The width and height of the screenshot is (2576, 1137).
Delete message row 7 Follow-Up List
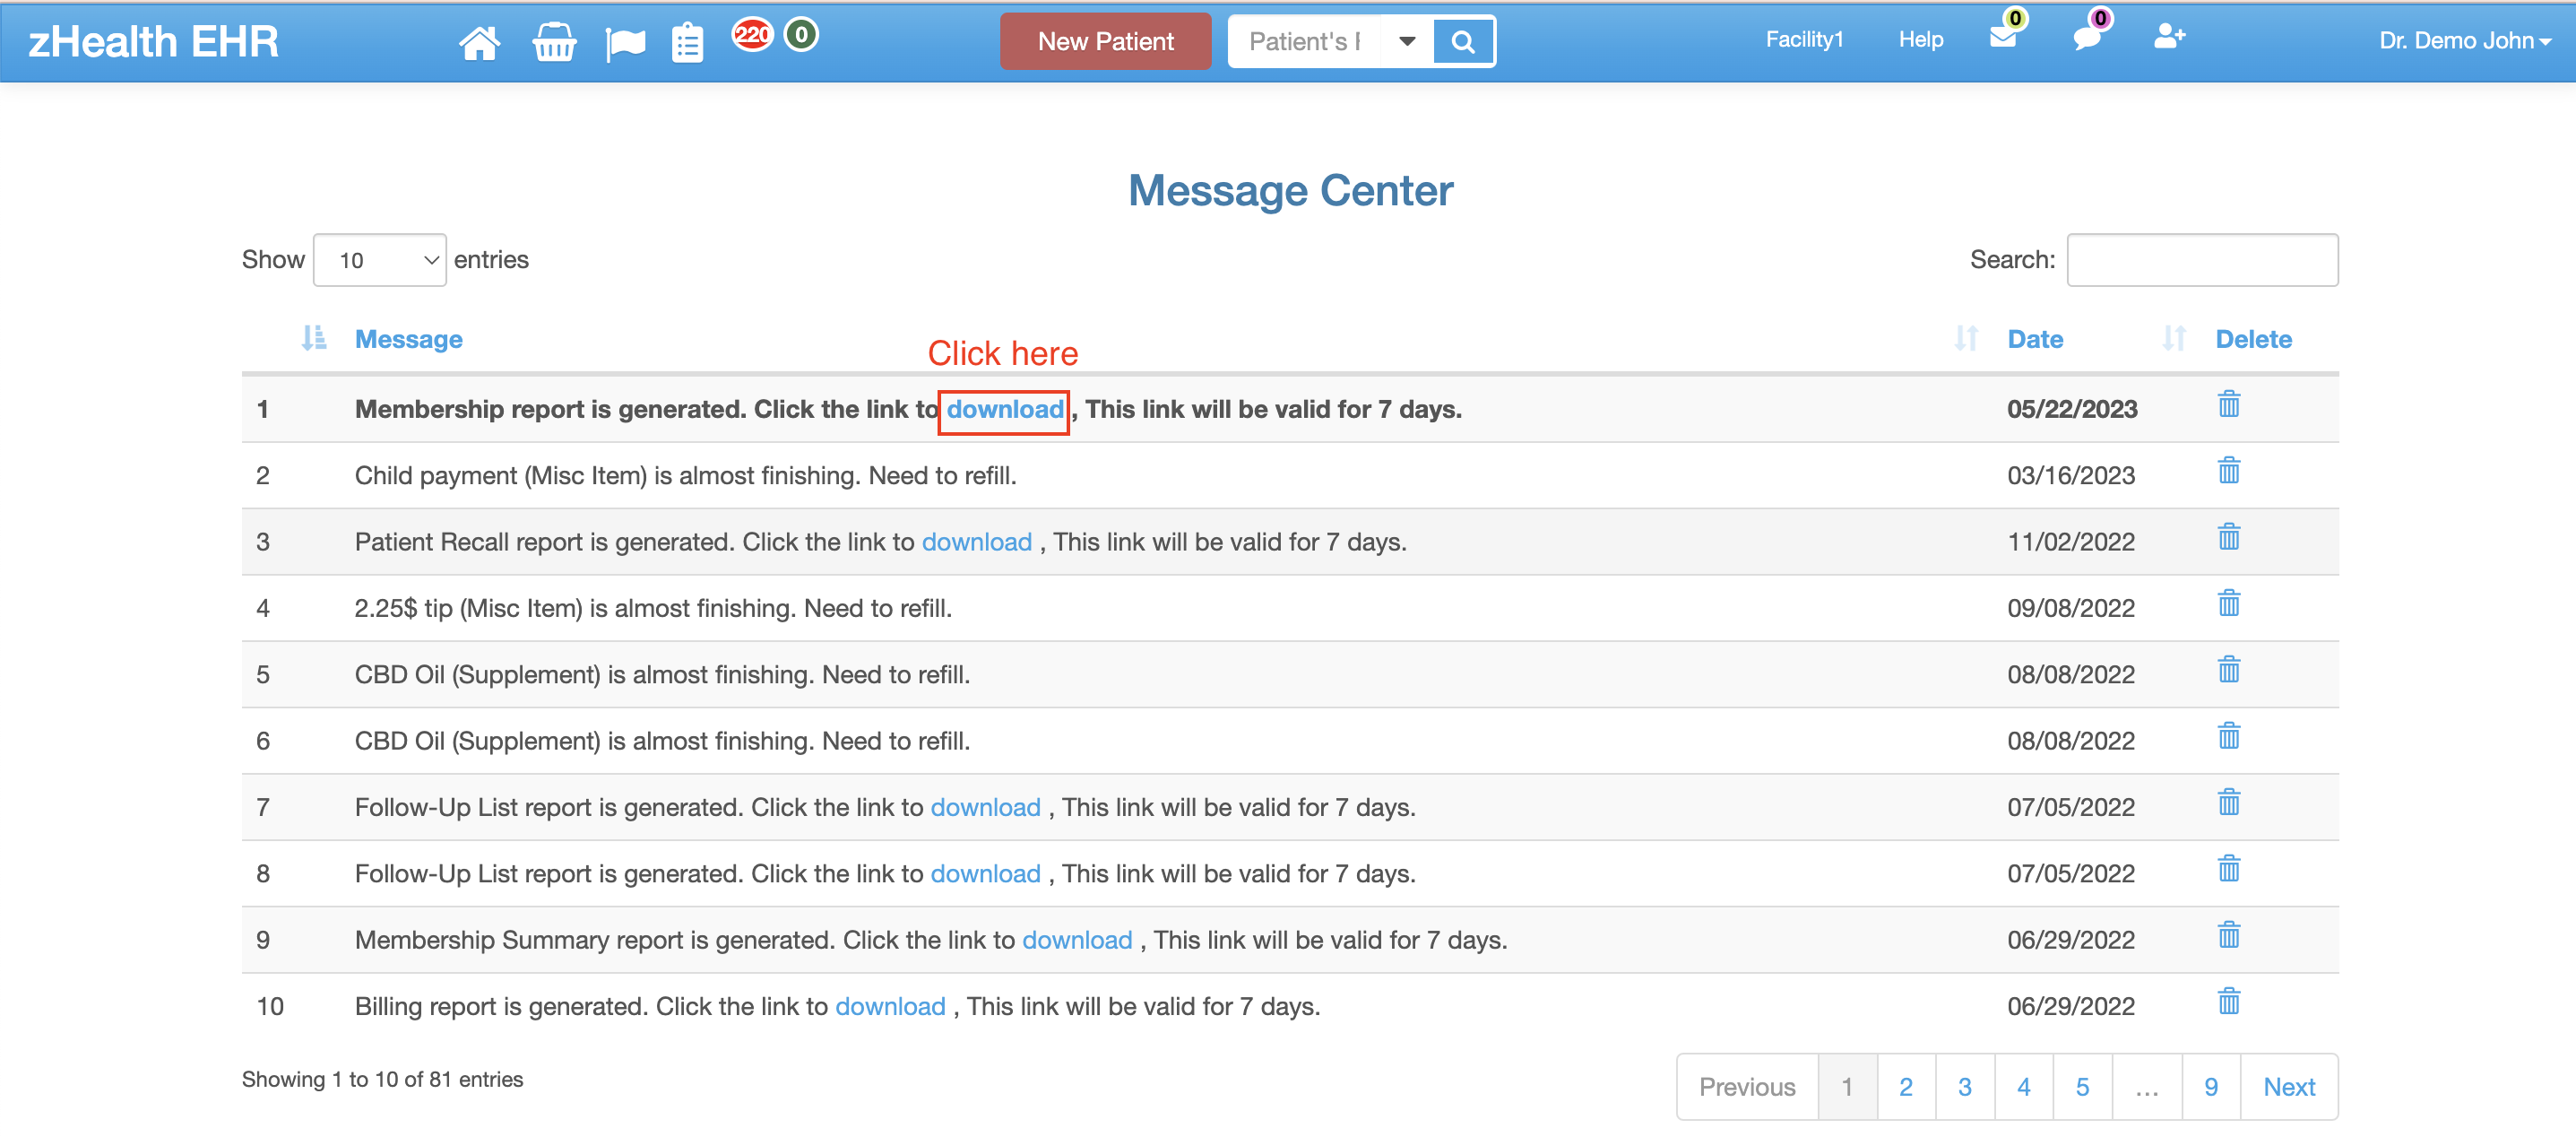coord(2228,802)
